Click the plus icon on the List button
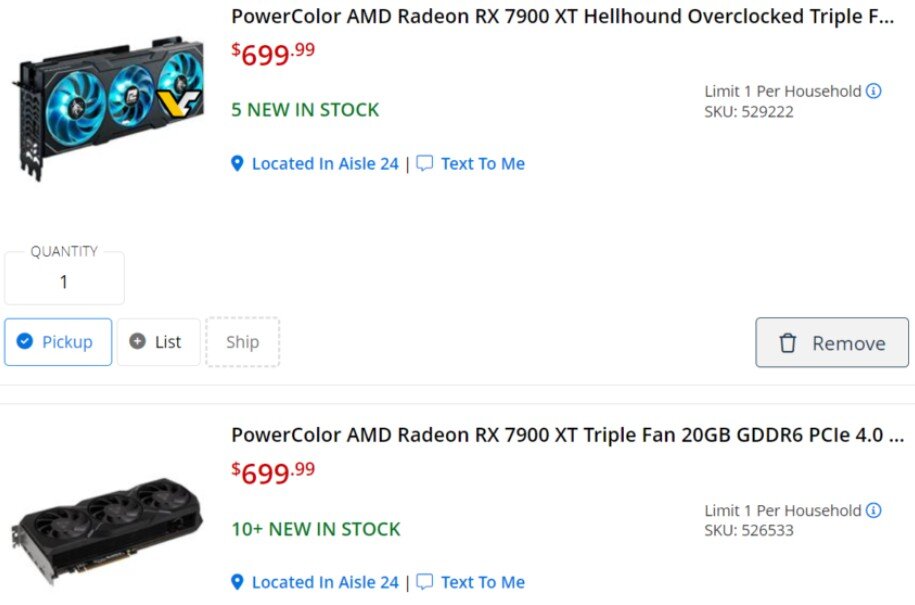 [138, 342]
